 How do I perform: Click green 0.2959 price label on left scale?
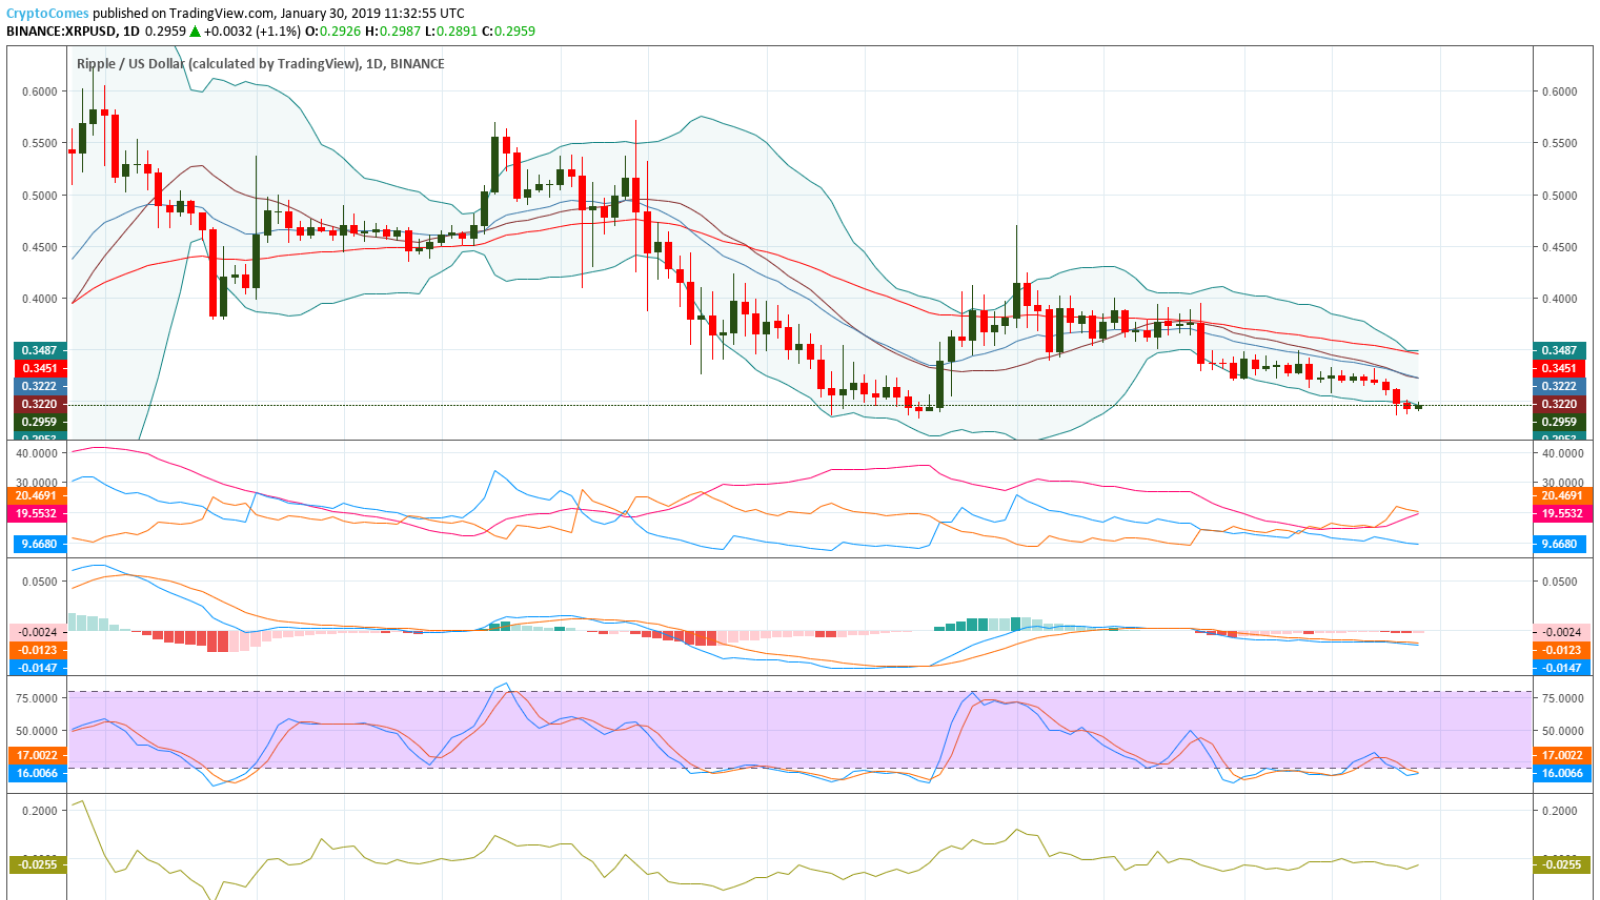click(40, 422)
